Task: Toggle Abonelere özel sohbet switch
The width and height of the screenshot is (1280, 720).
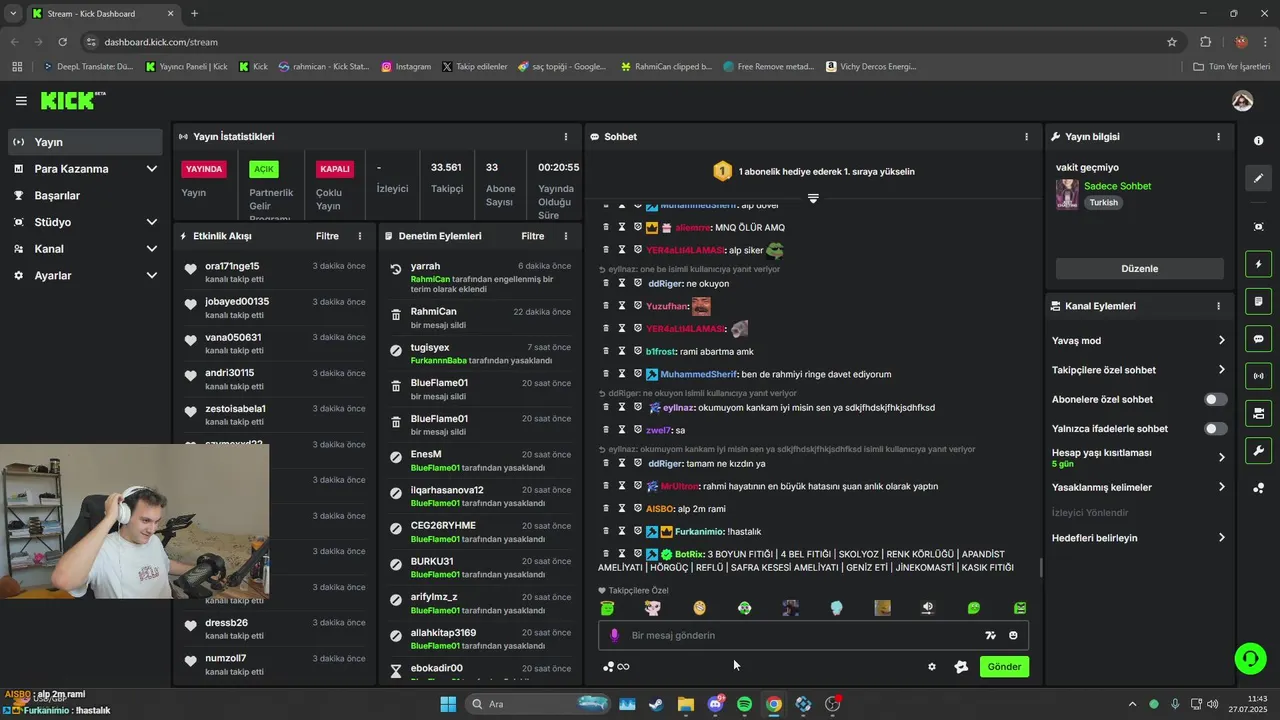Action: pyautogui.click(x=1215, y=399)
